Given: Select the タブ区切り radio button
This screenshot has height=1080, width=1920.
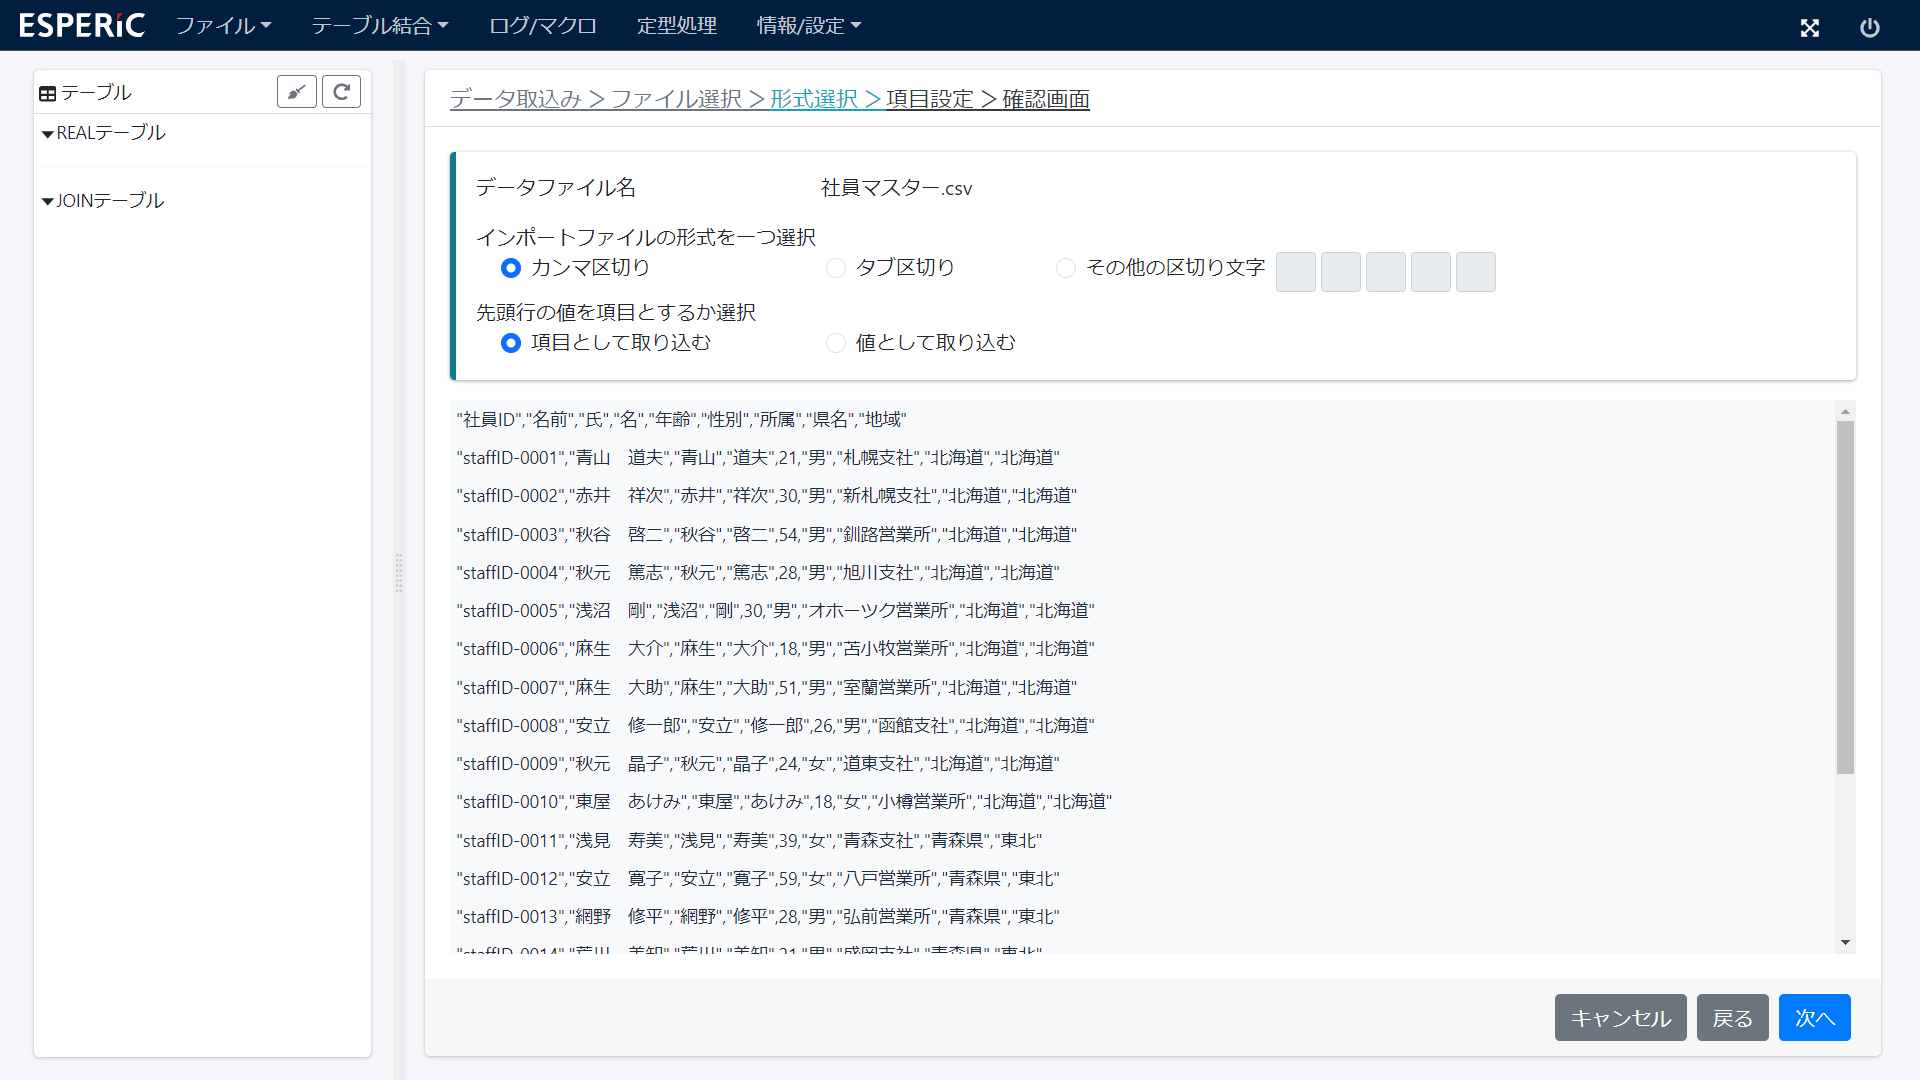Looking at the screenshot, I should (x=835, y=268).
